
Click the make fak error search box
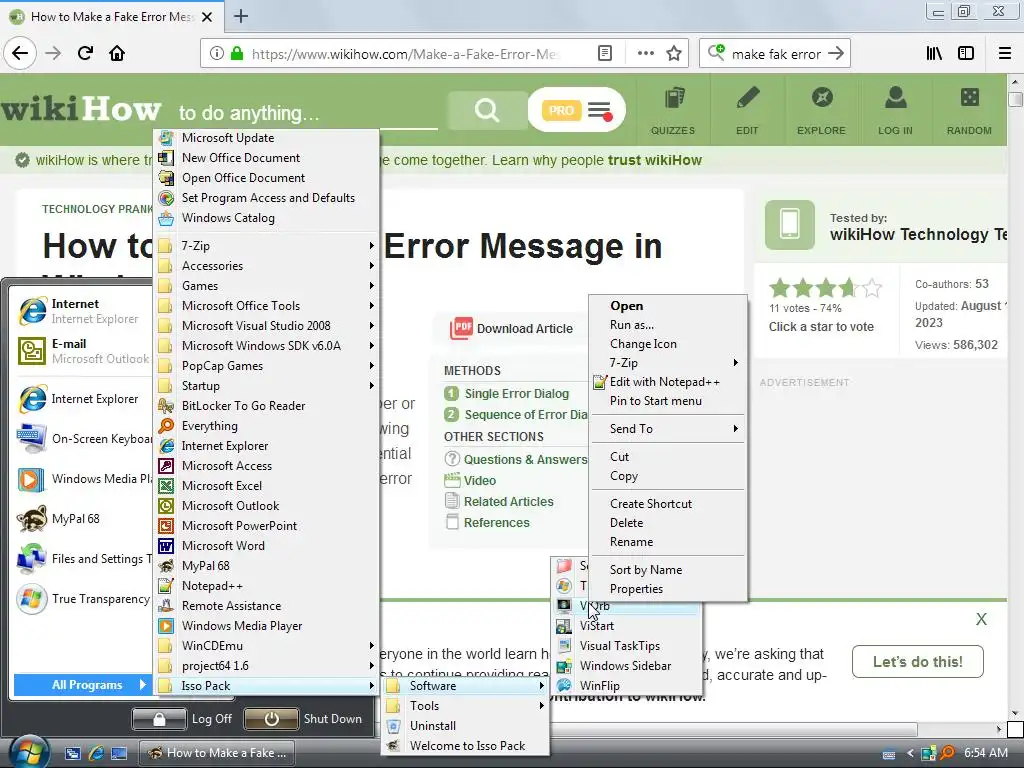(x=776, y=54)
